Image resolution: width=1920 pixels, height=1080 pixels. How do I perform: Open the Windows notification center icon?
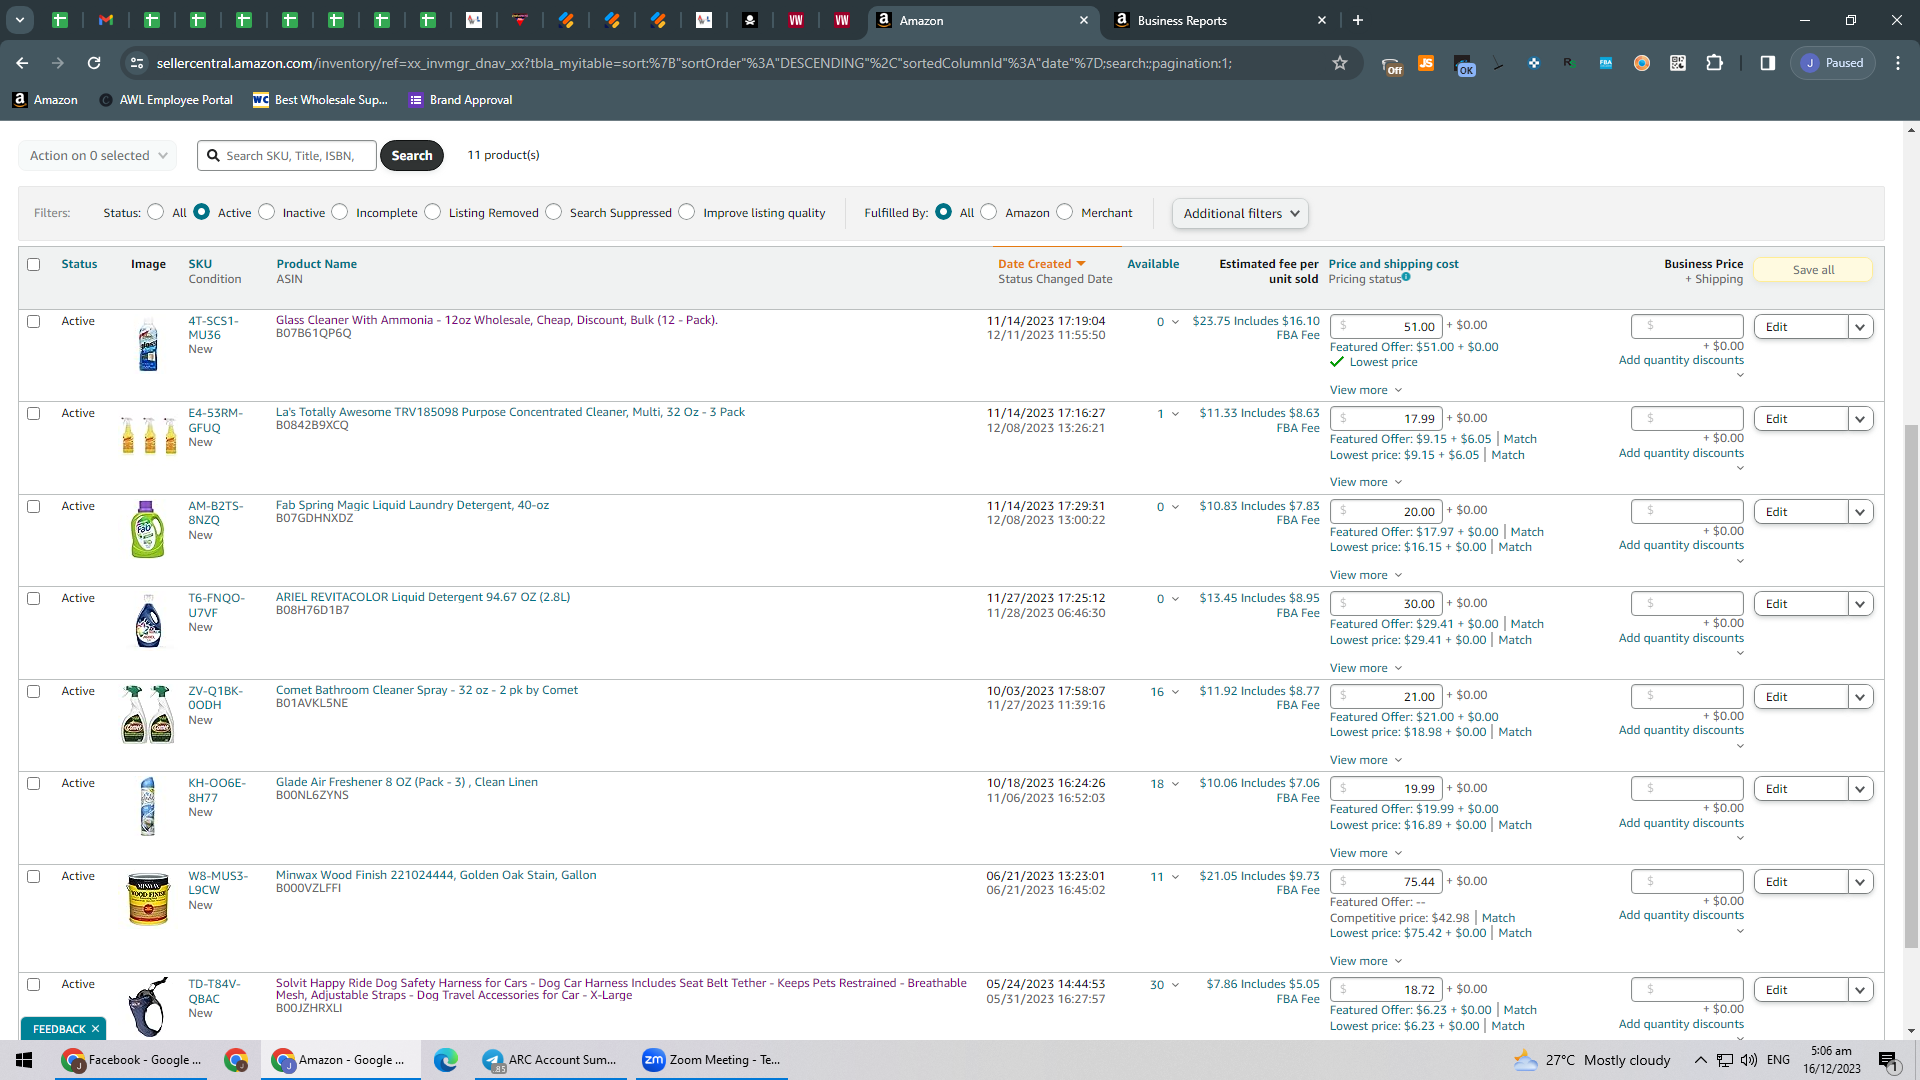(x=1888, y=1060)
